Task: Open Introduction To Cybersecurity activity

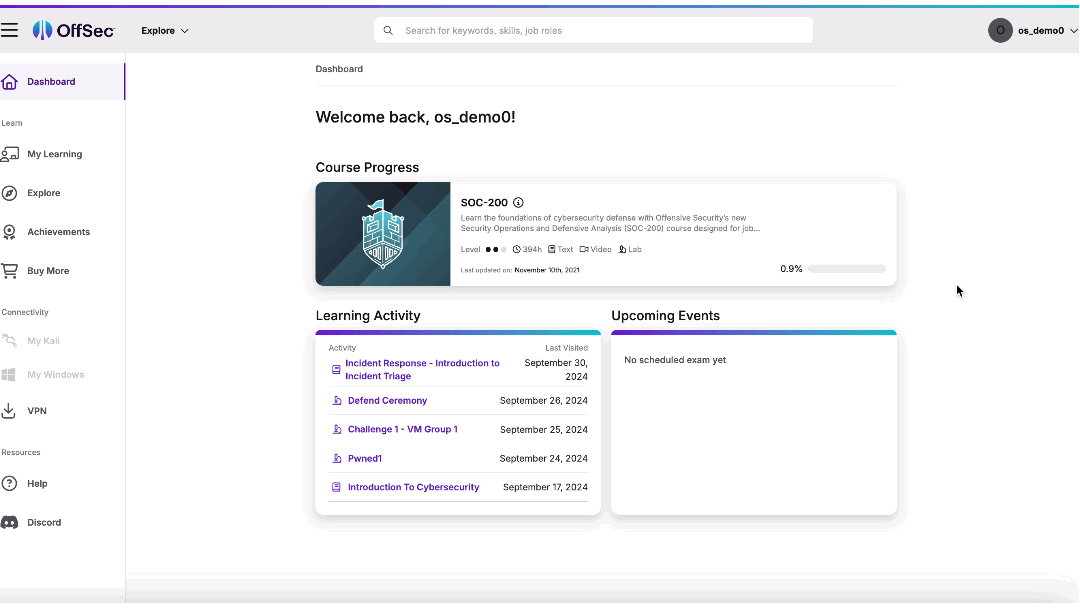Action: point(413,487)
